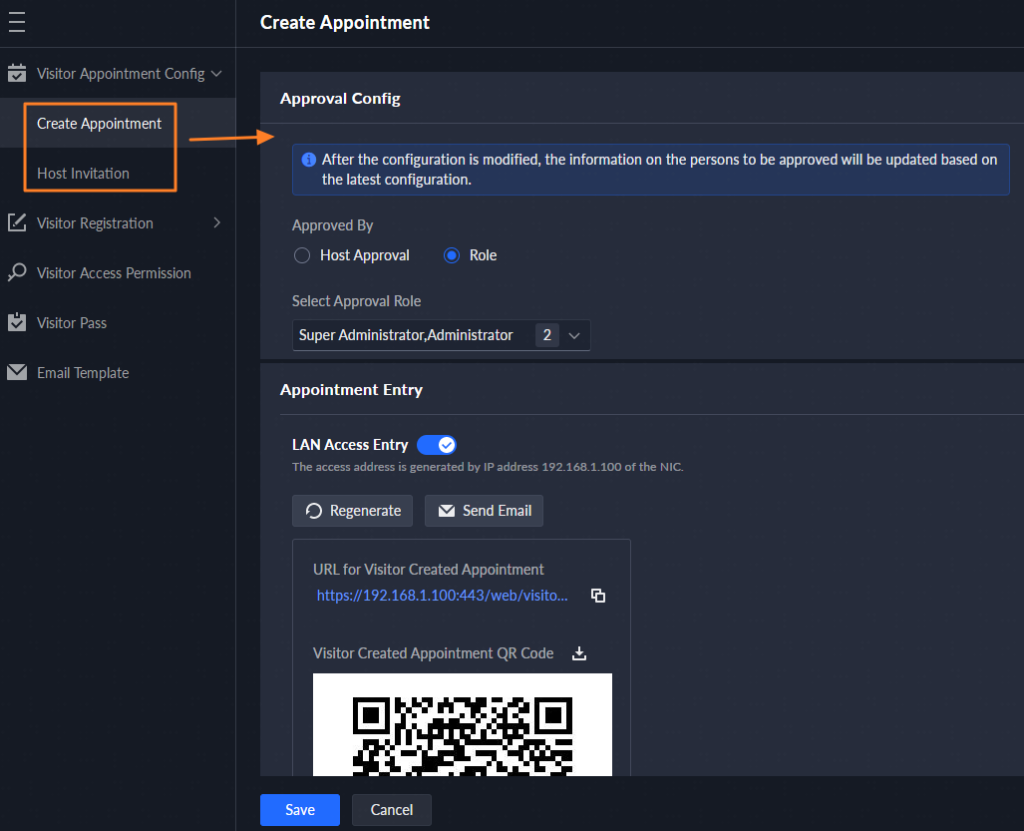Click the Visitor Pass badge icon
This screenshot has height=831, width=1024.
pyautogui.click(x=17, y=323)
